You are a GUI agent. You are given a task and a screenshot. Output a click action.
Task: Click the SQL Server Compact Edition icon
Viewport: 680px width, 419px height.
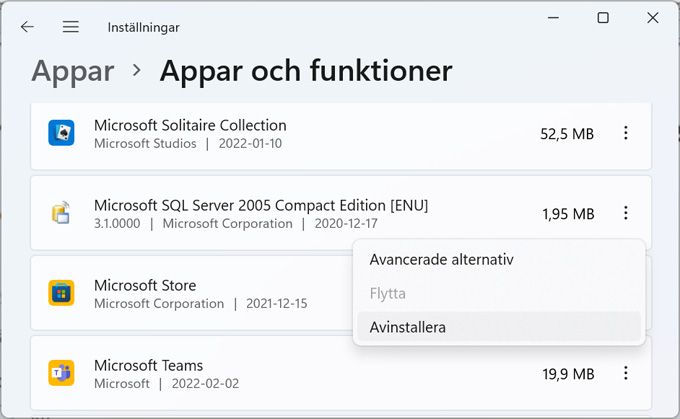tap(61, 213)
